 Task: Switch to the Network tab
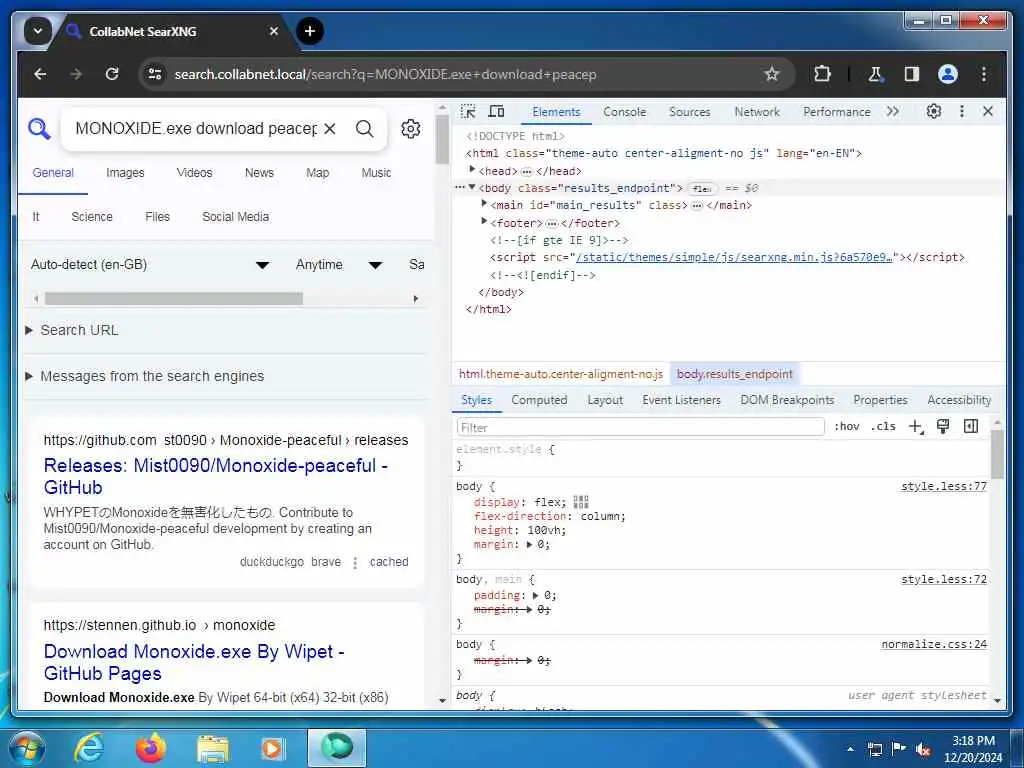pos(757,112)
